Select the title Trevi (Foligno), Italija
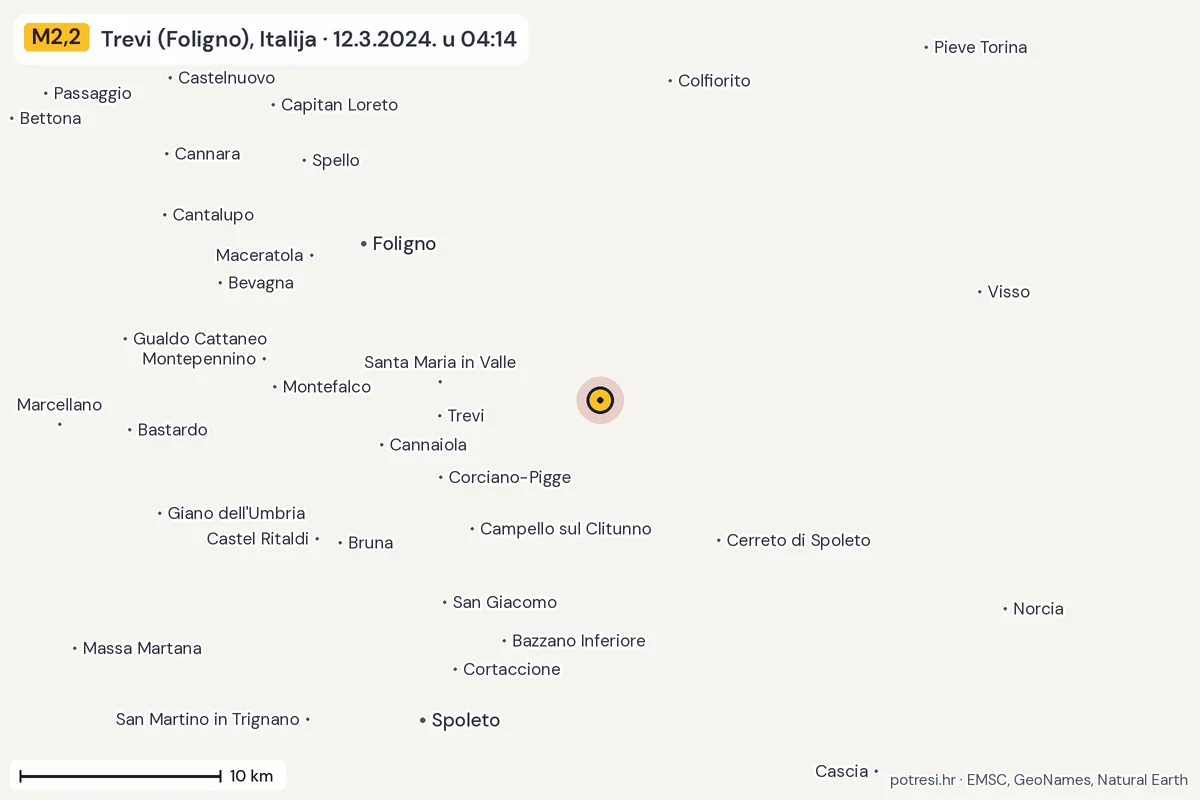 point(208,39)
